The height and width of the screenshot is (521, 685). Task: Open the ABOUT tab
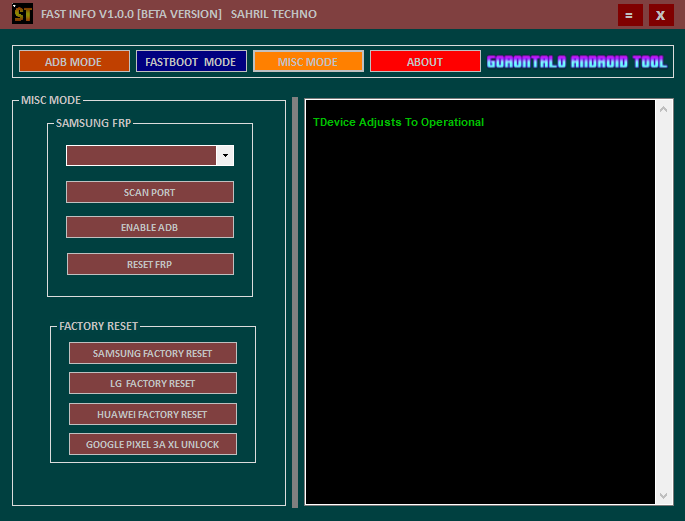point(425,61)
